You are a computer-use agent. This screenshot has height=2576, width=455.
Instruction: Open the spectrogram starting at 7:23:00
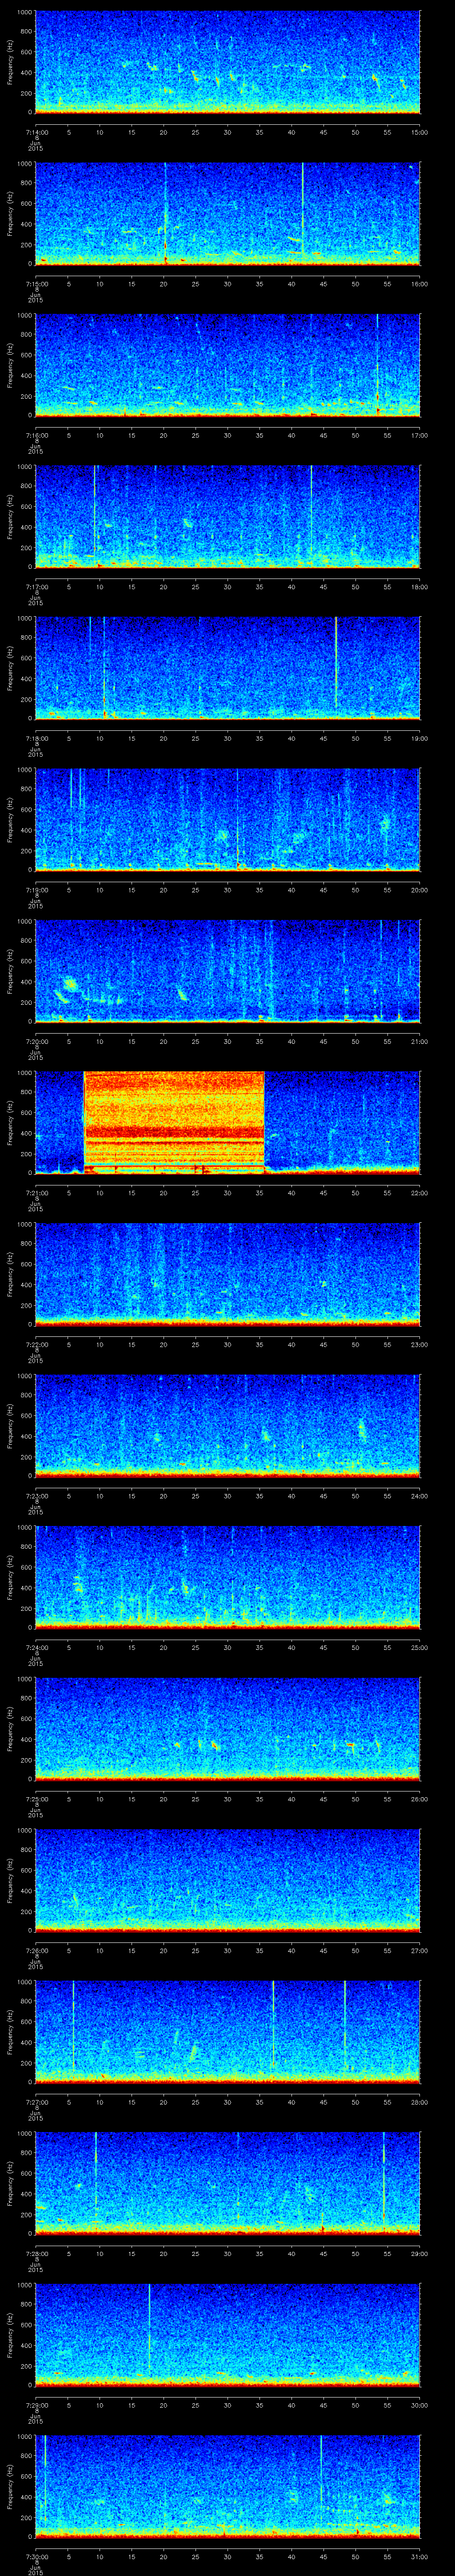coord(227,1426)
